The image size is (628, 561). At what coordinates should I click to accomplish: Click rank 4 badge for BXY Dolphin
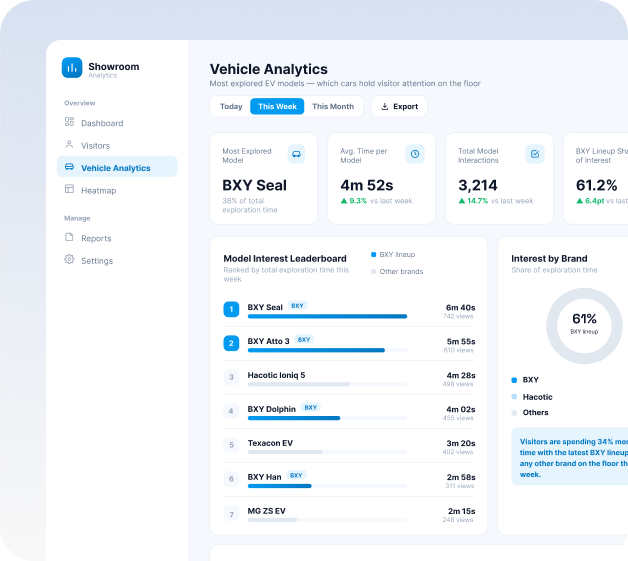[x=231, y=411]
